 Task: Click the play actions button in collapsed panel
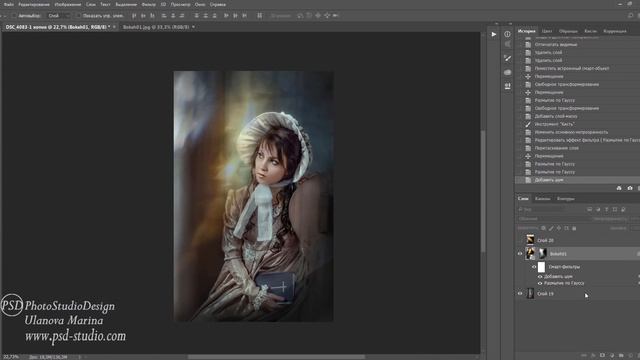coord(494,34)
